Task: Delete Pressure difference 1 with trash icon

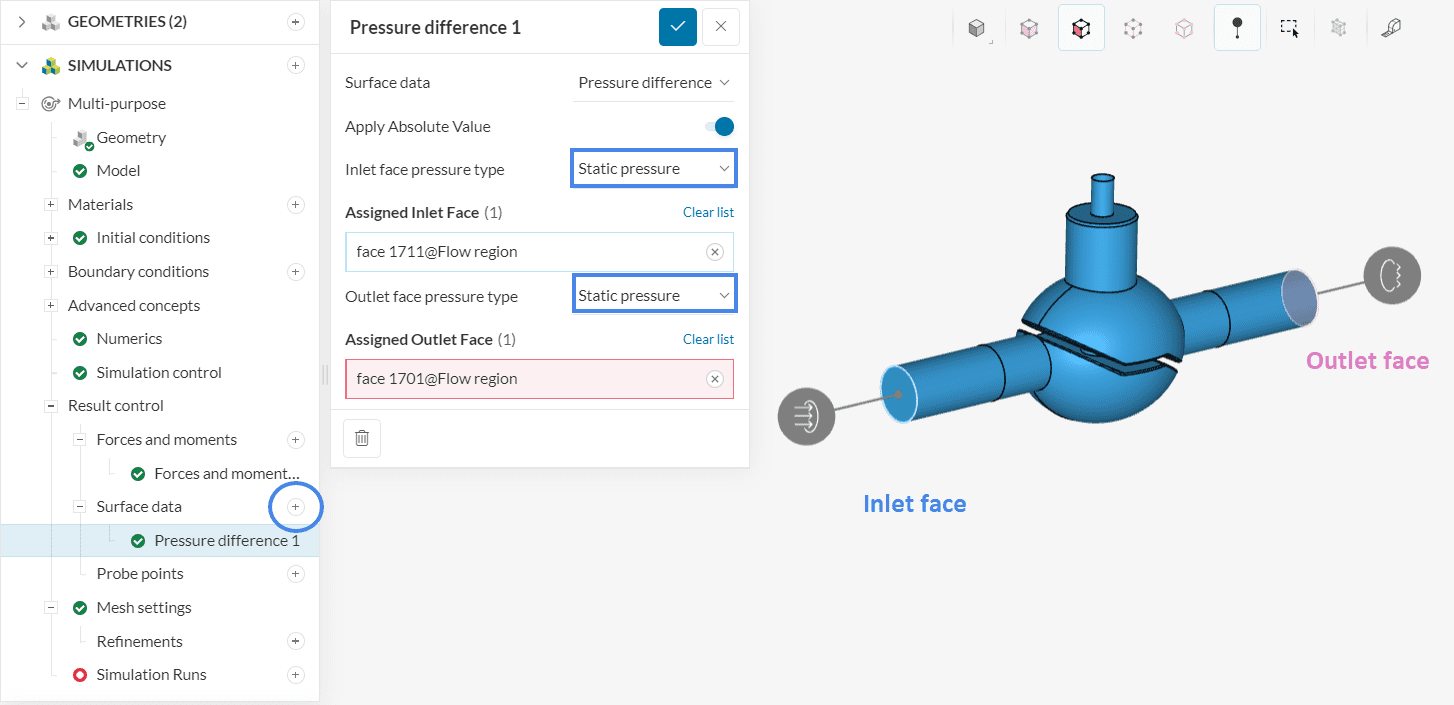Action: coord(362,438)
